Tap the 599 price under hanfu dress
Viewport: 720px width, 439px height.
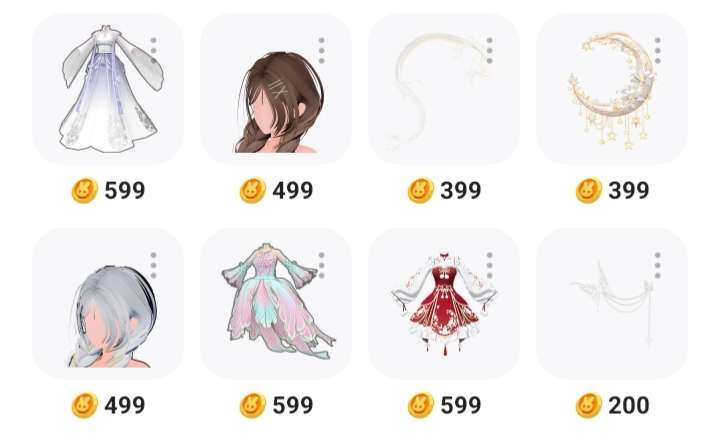point(125,191)
